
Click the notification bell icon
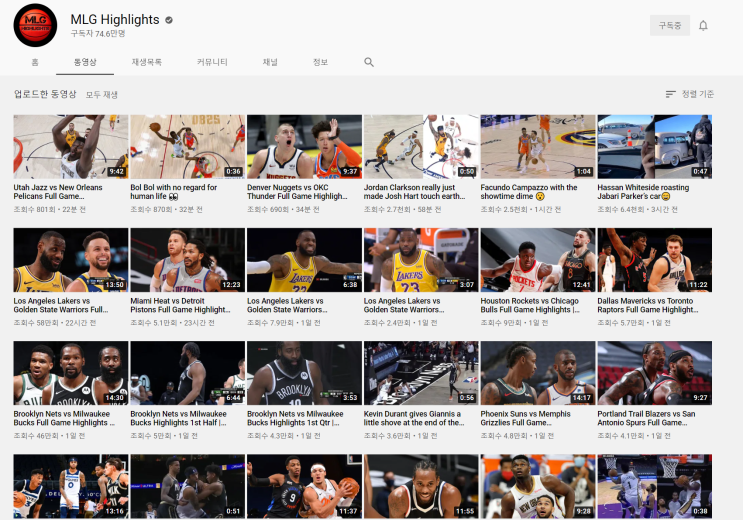pos(703,26)
